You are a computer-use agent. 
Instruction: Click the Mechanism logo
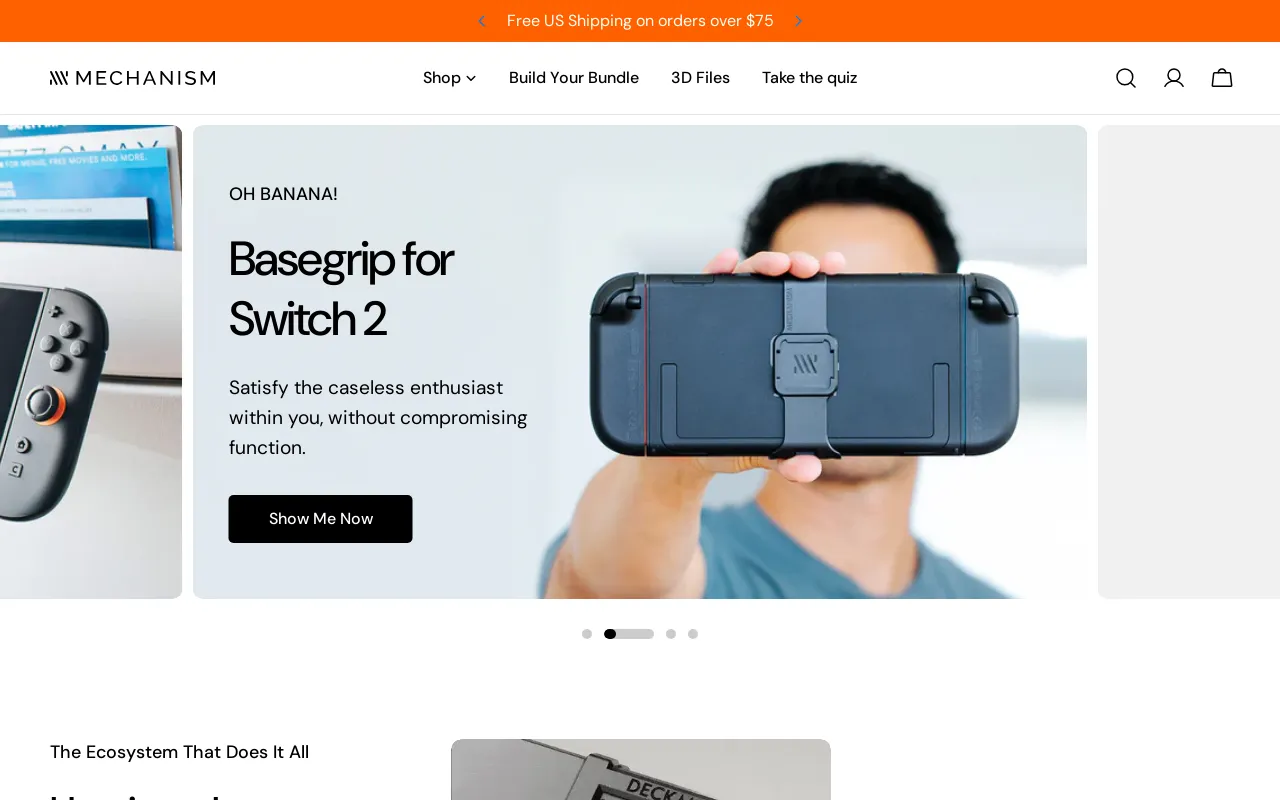pos(133,78)
